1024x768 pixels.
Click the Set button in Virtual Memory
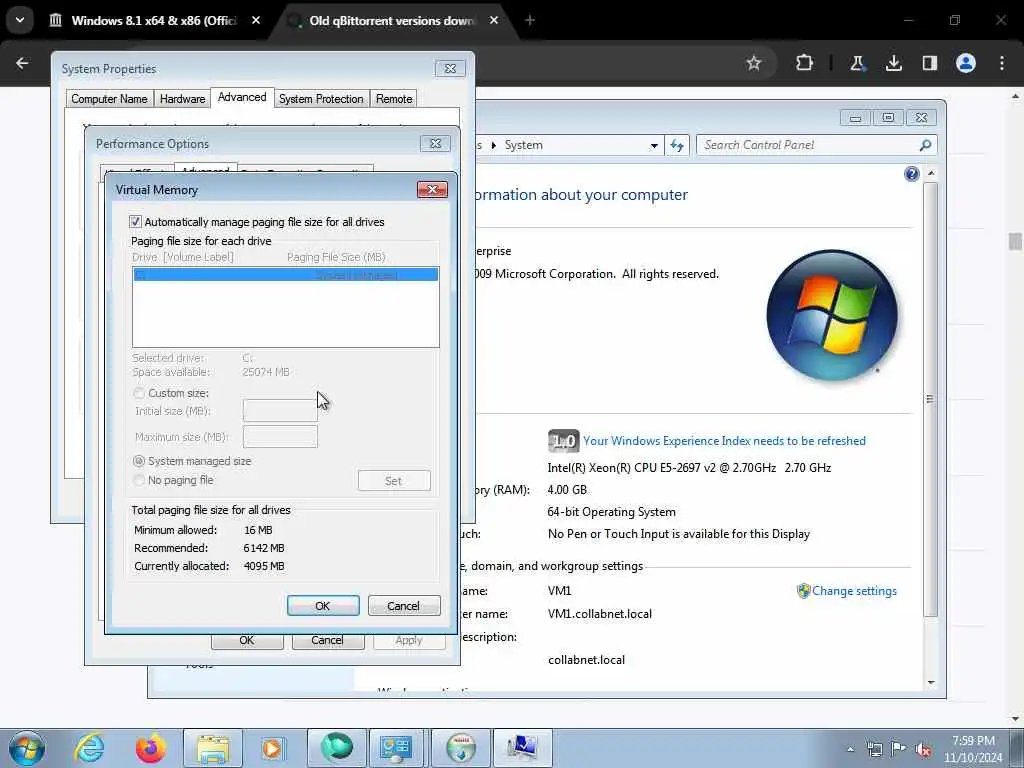coord(394,481)
